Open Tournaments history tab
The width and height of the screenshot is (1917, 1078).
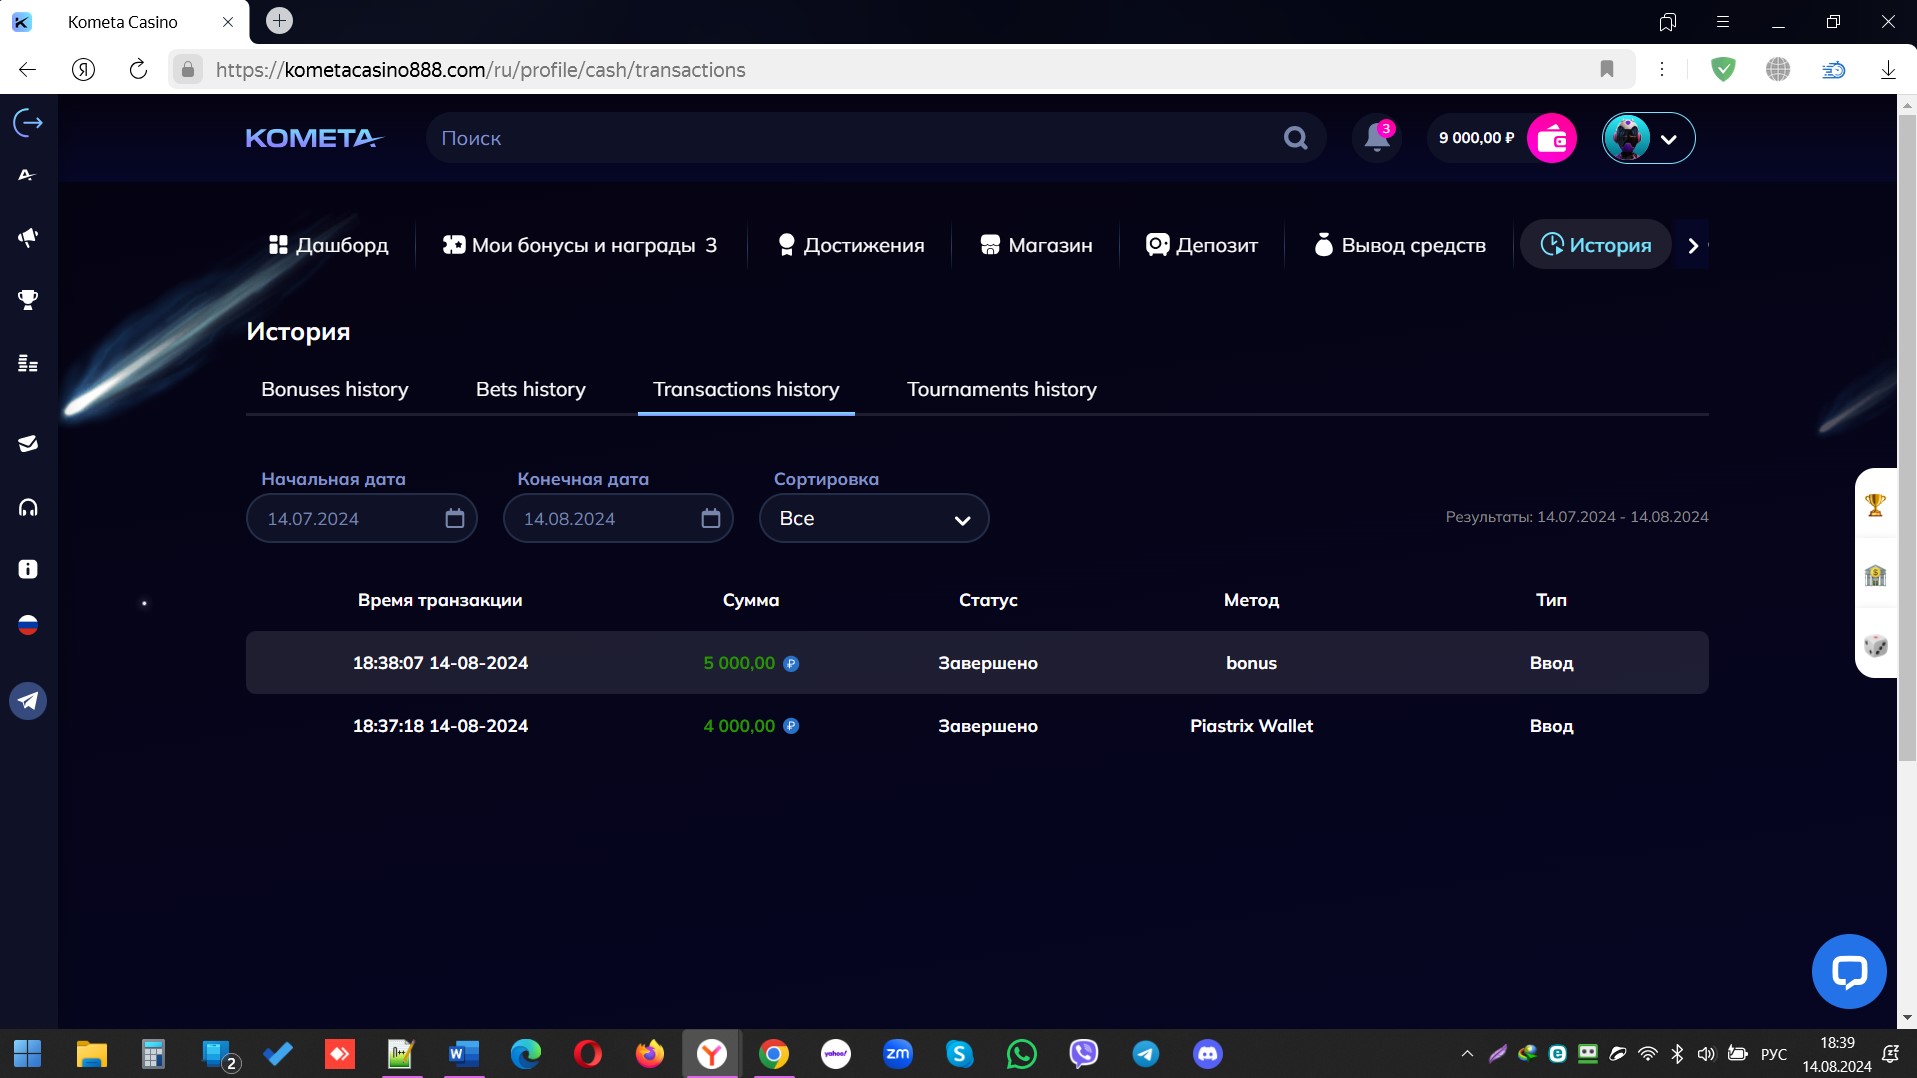click(x=1001, y=389)
